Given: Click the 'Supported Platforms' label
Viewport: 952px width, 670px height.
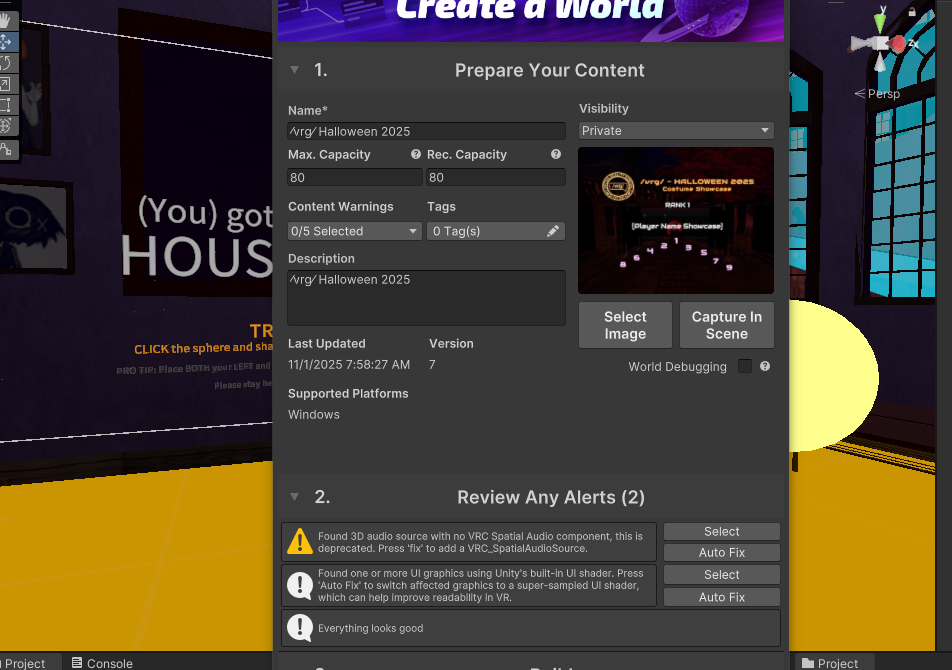Looking at the screenshot, I should pyautogui.click(x=348, y=393).
